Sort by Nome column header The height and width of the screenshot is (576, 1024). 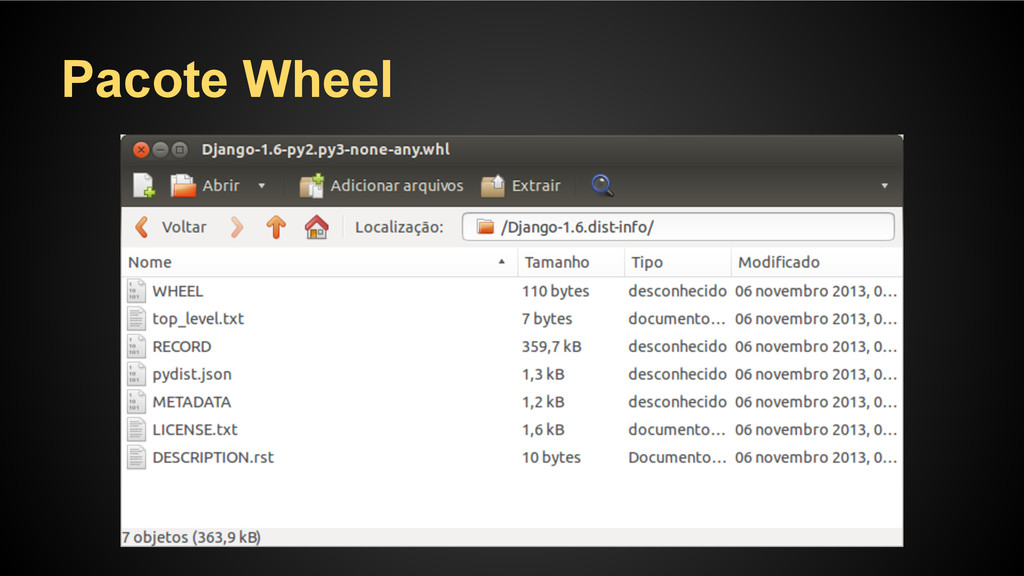(319, 262)
